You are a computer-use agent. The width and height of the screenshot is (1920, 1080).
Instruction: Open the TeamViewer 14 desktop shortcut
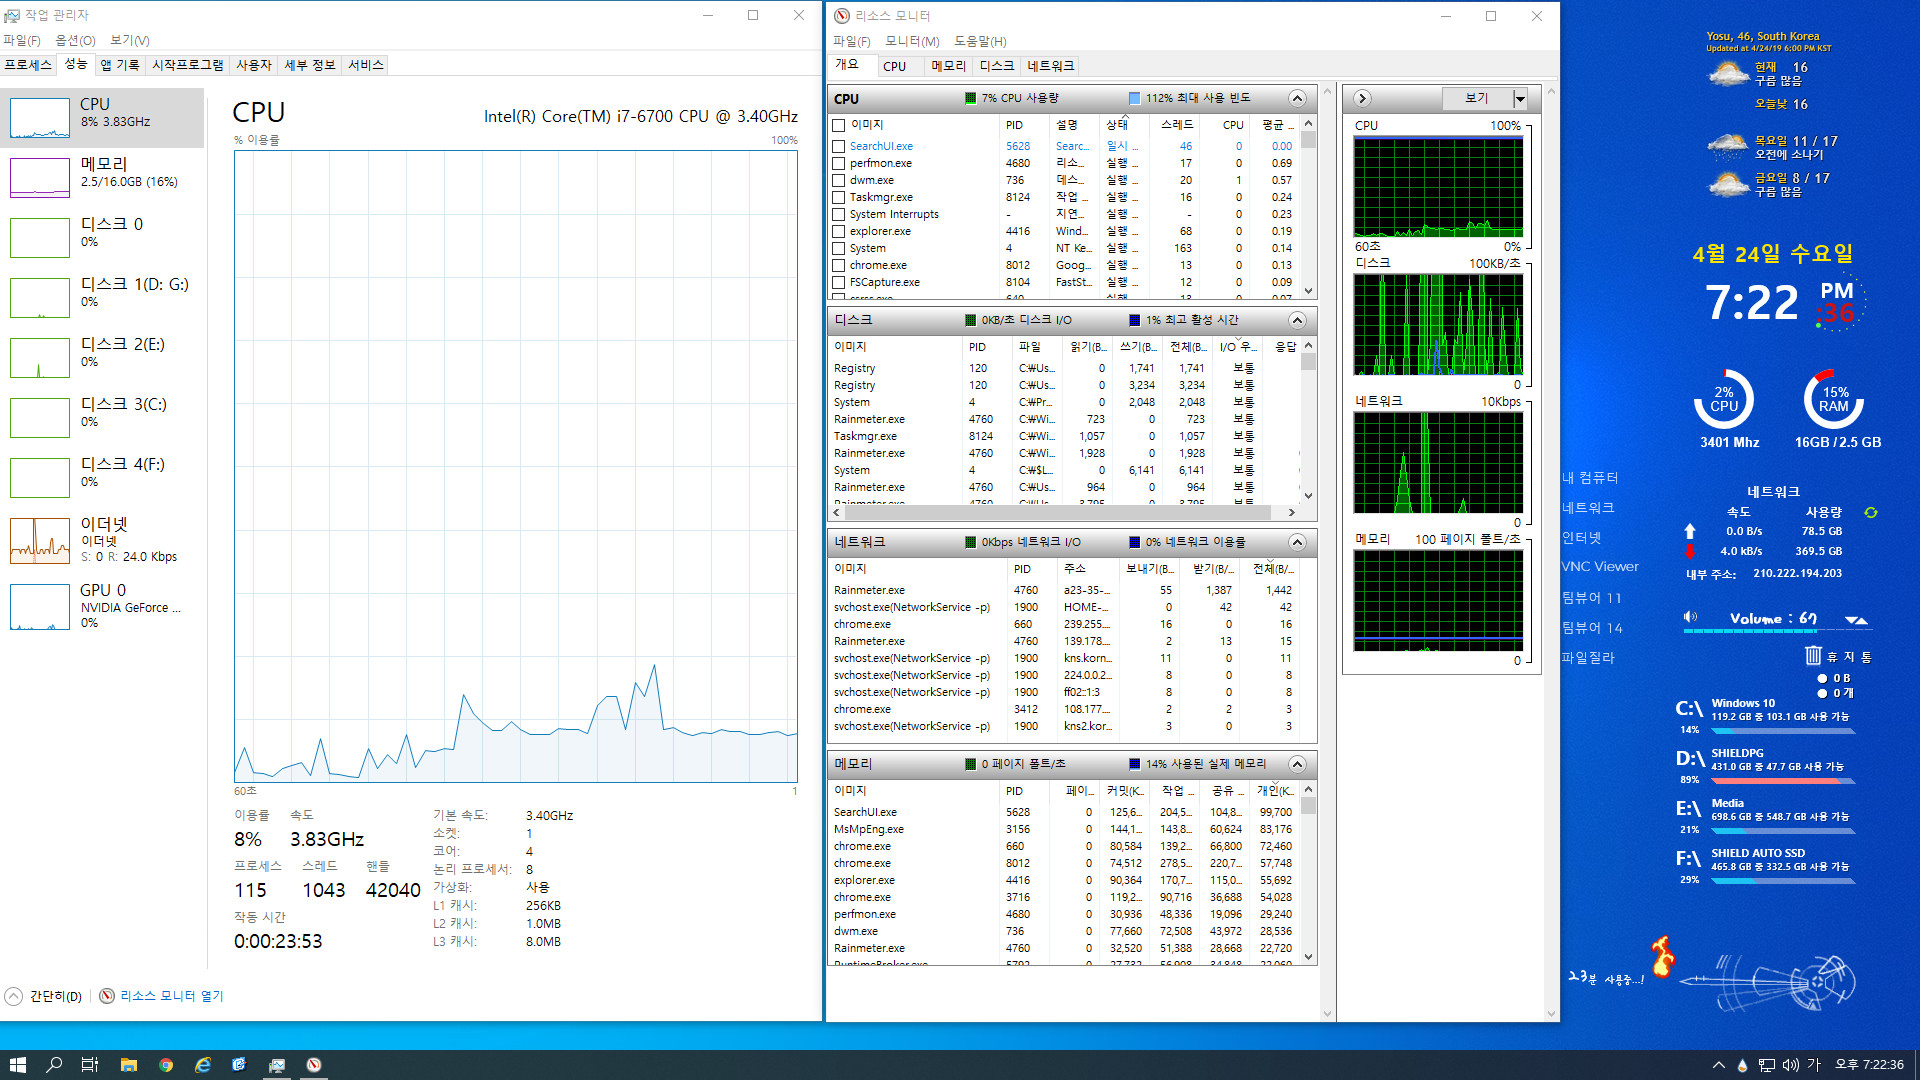click(1592, 628)
